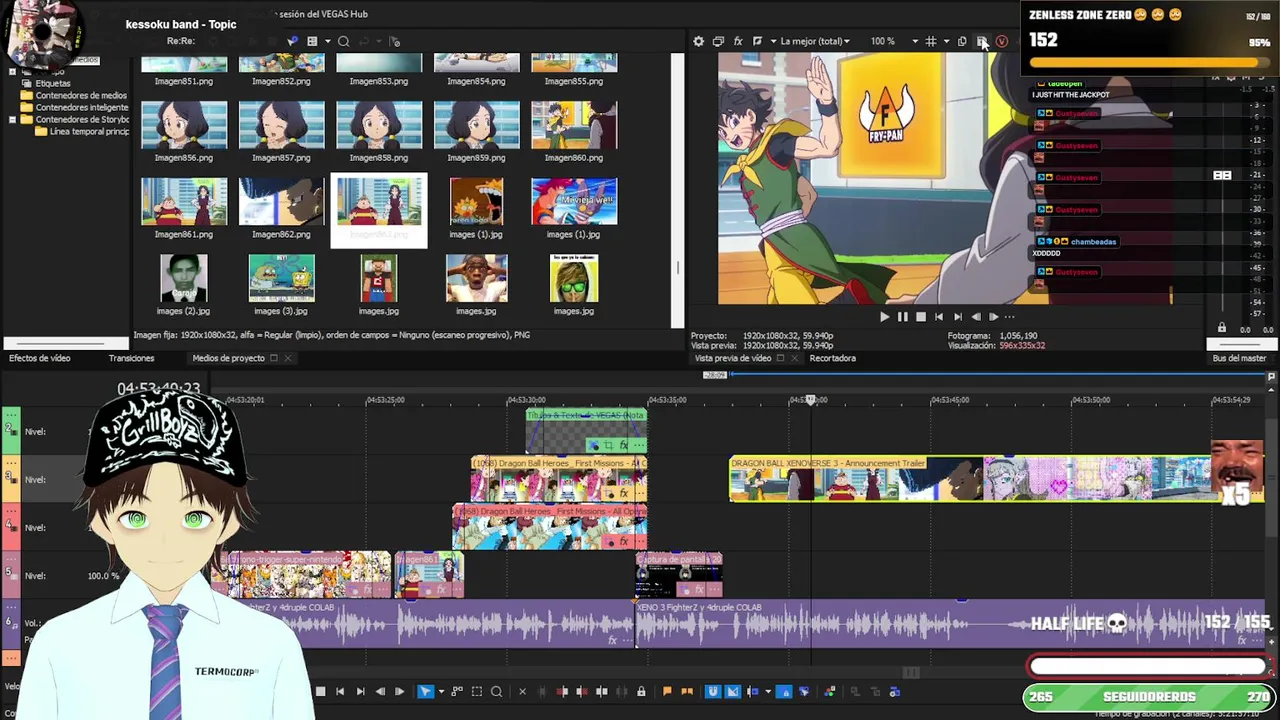Expand overlays dropdown arrow beside grid
The height and width of the screenshot is (720, 1280).
946,41
